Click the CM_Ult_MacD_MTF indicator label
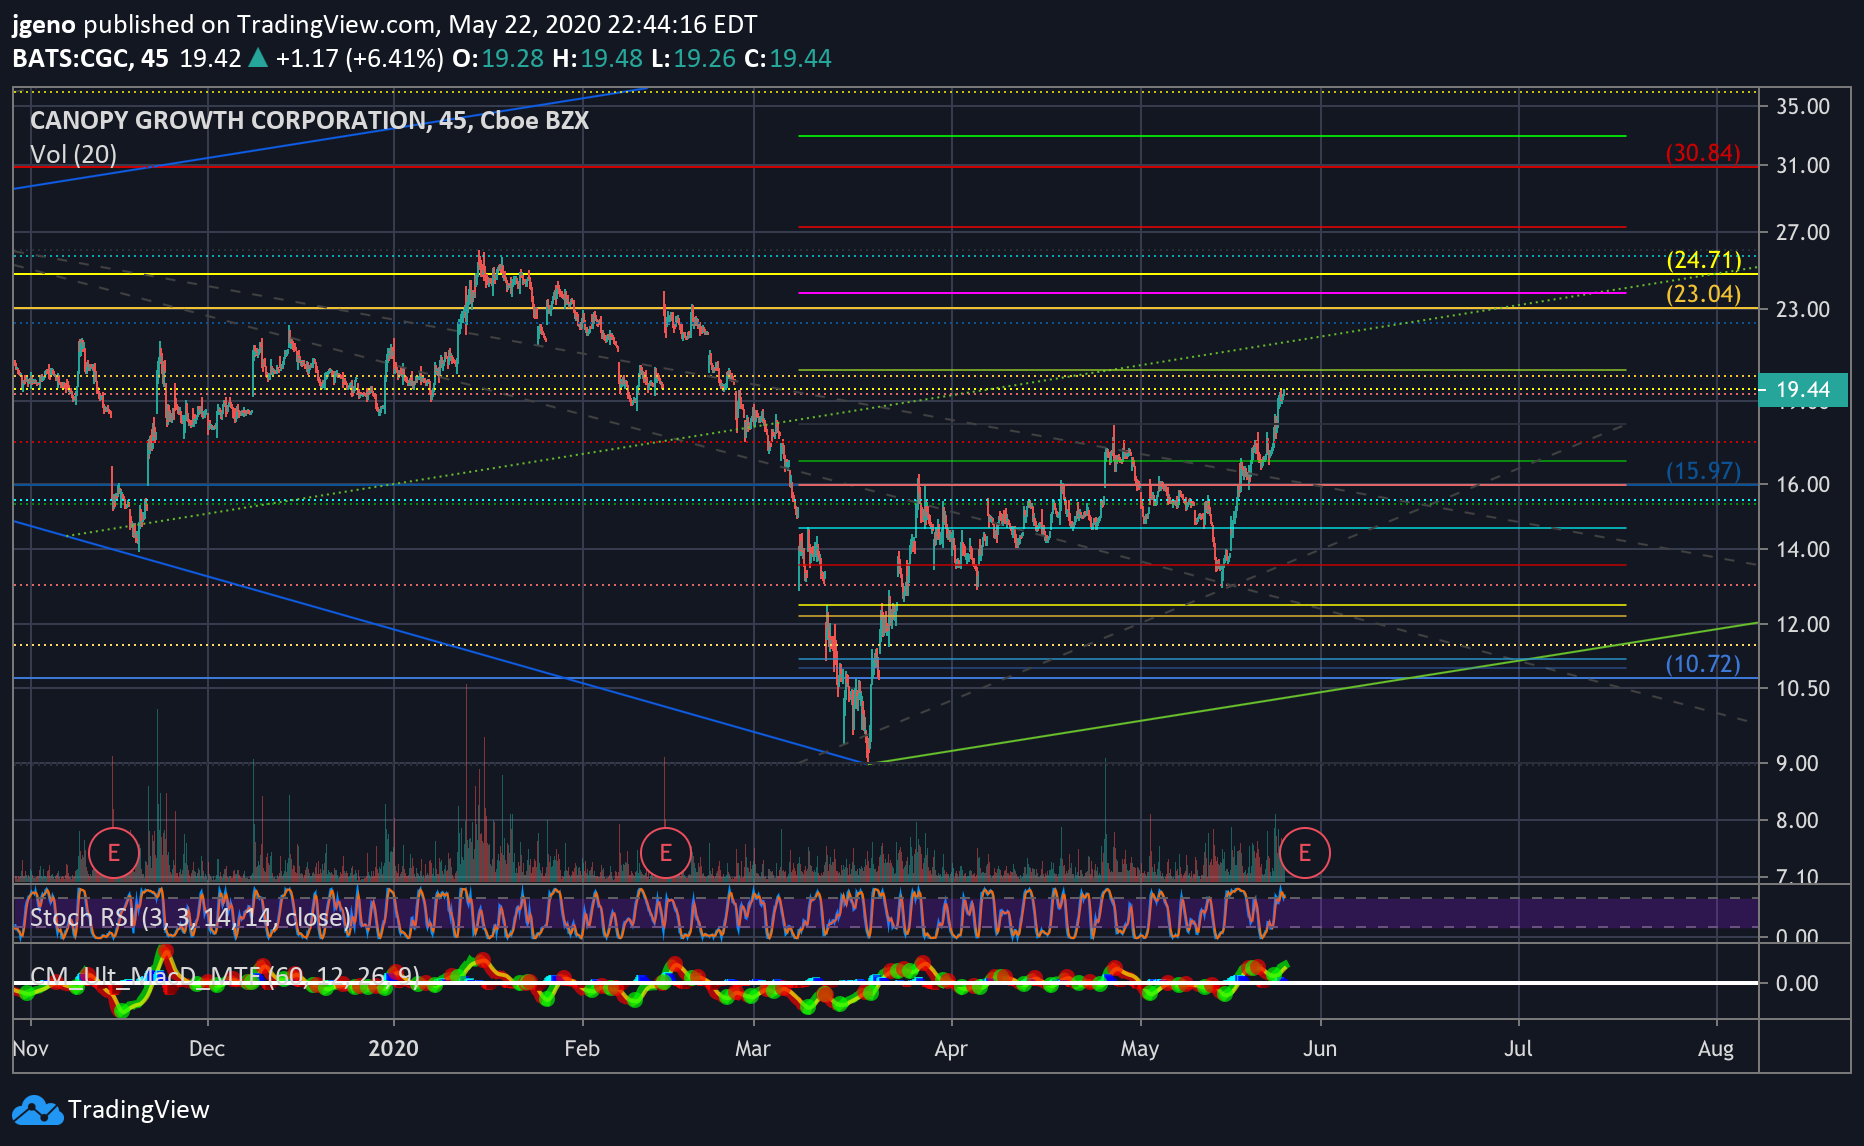The width and height of the screenshot is (1864, 1146). click(x=225, y=975)
